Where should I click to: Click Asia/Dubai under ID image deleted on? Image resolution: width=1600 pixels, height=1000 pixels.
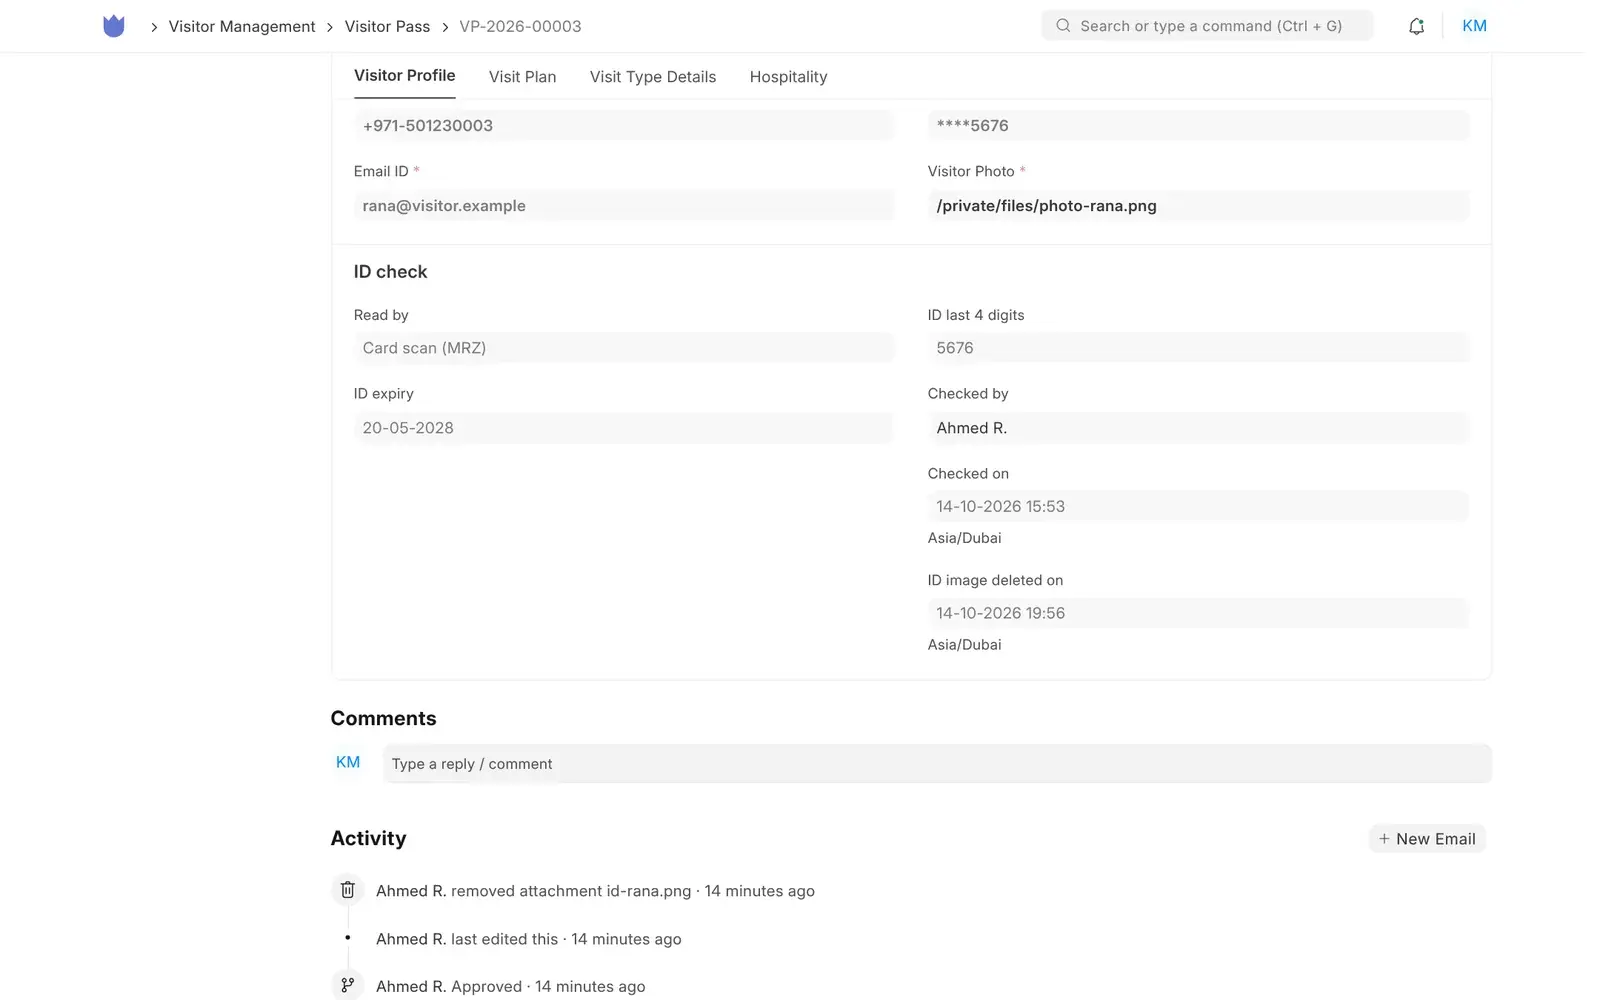[x=964, y=645]
